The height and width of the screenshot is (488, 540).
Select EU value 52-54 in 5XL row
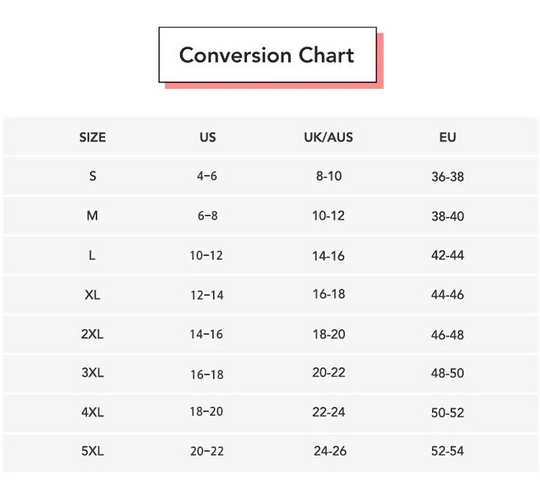pos(448,451)
